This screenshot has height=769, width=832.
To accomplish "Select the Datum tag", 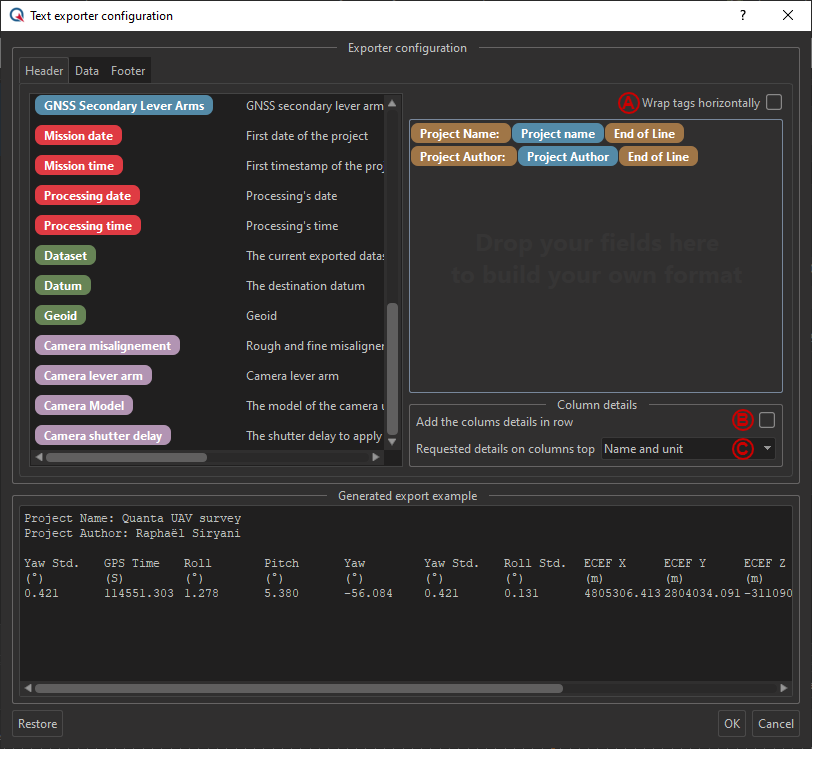I will (x=62, y=285).
